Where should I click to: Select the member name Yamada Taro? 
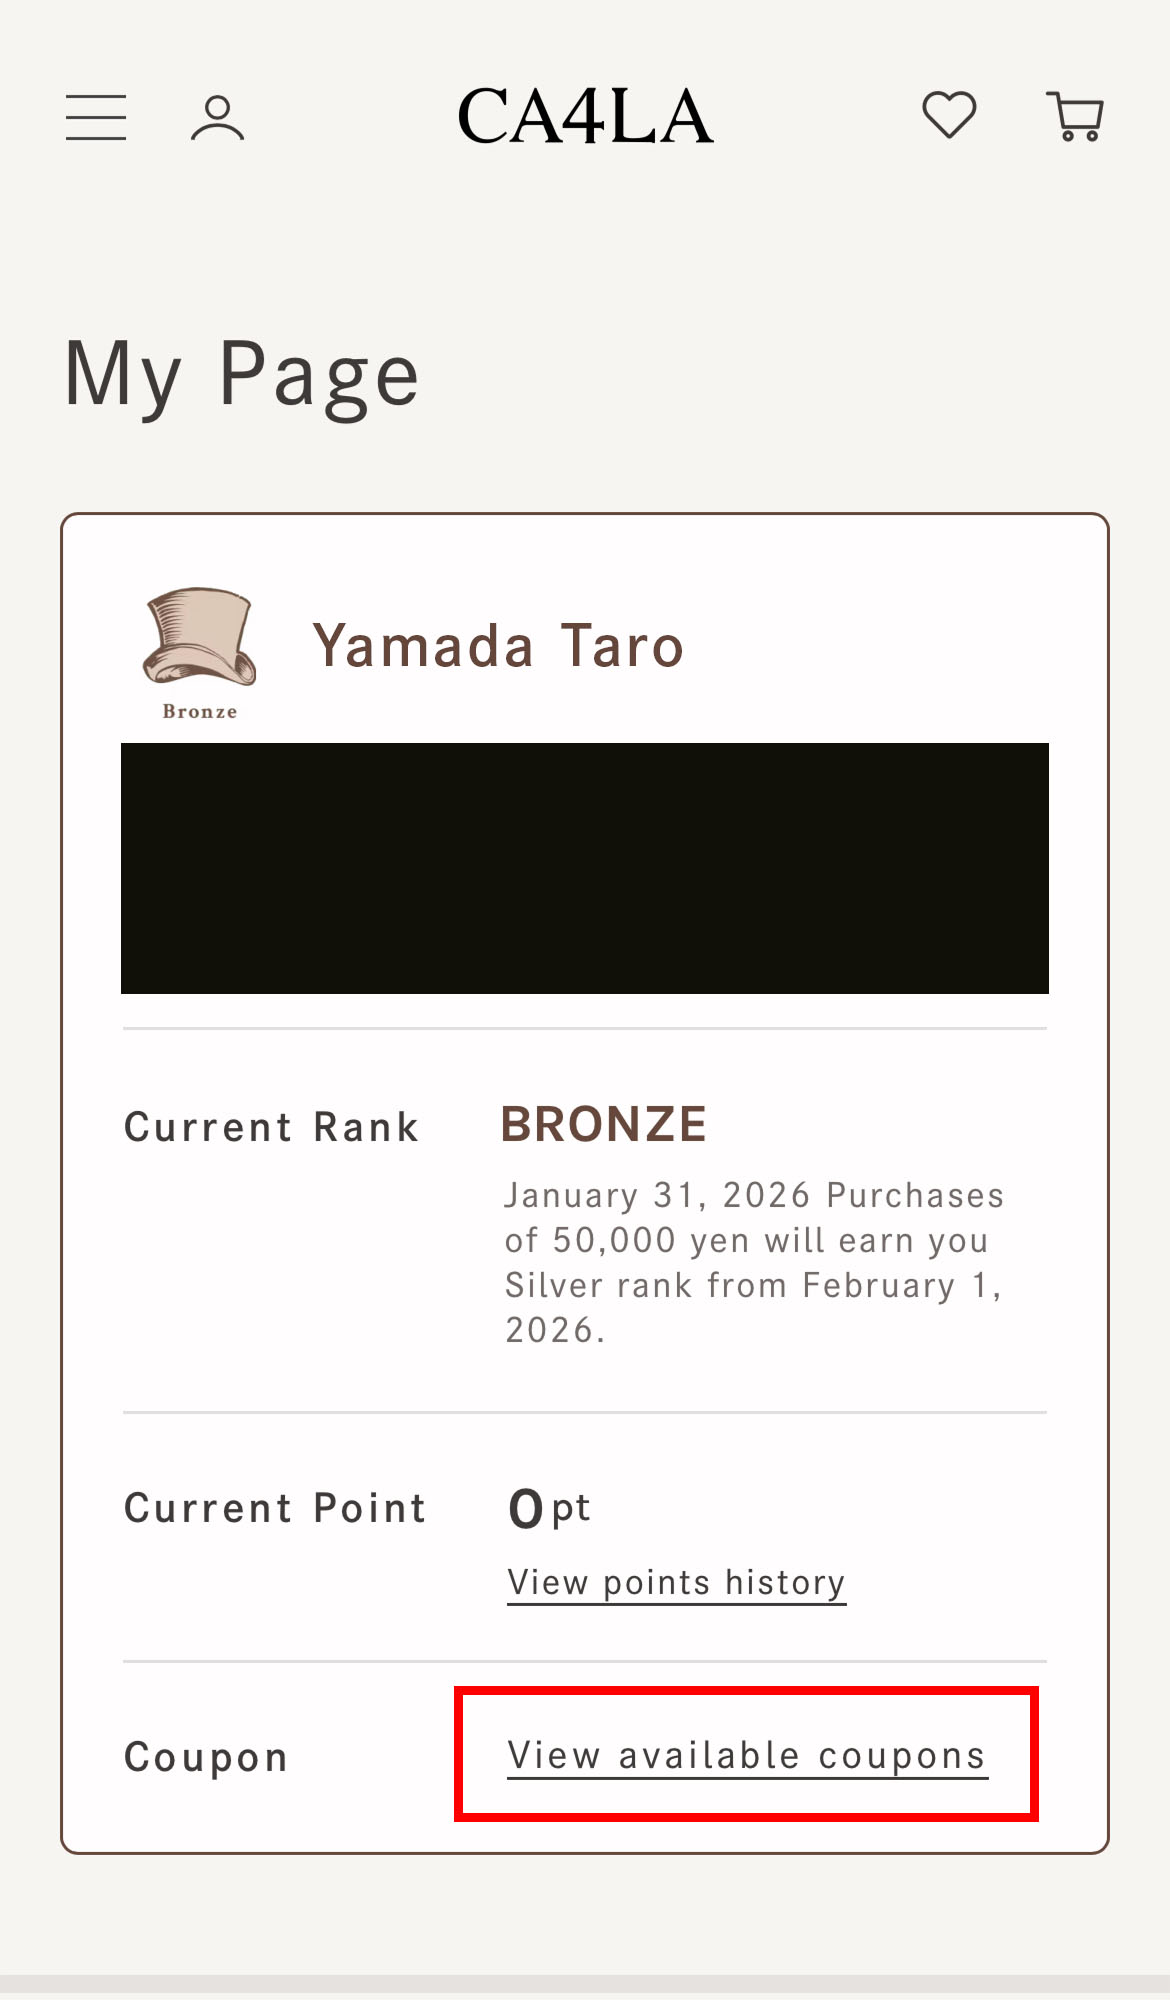click(498, 646)
